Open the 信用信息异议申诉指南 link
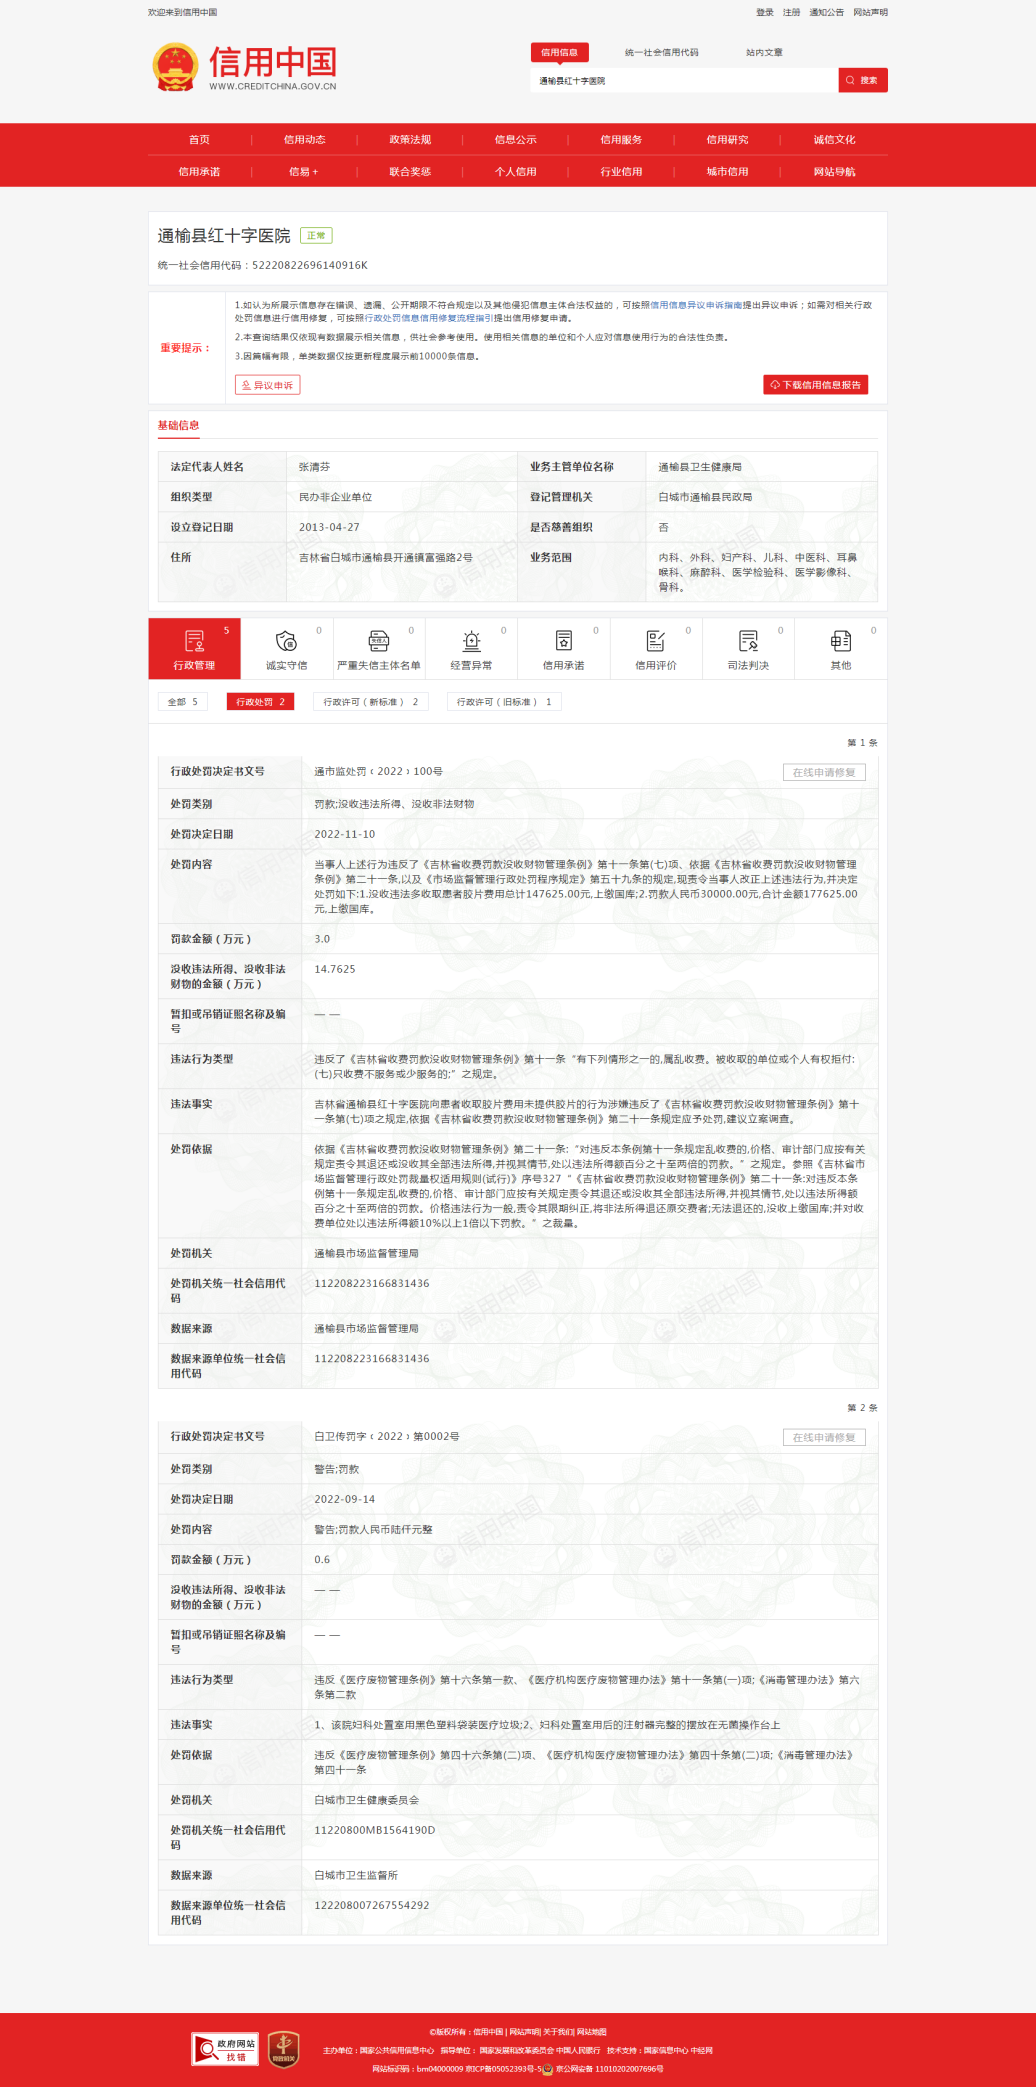Viewport: 1036px width, 2087px height. 696,305
